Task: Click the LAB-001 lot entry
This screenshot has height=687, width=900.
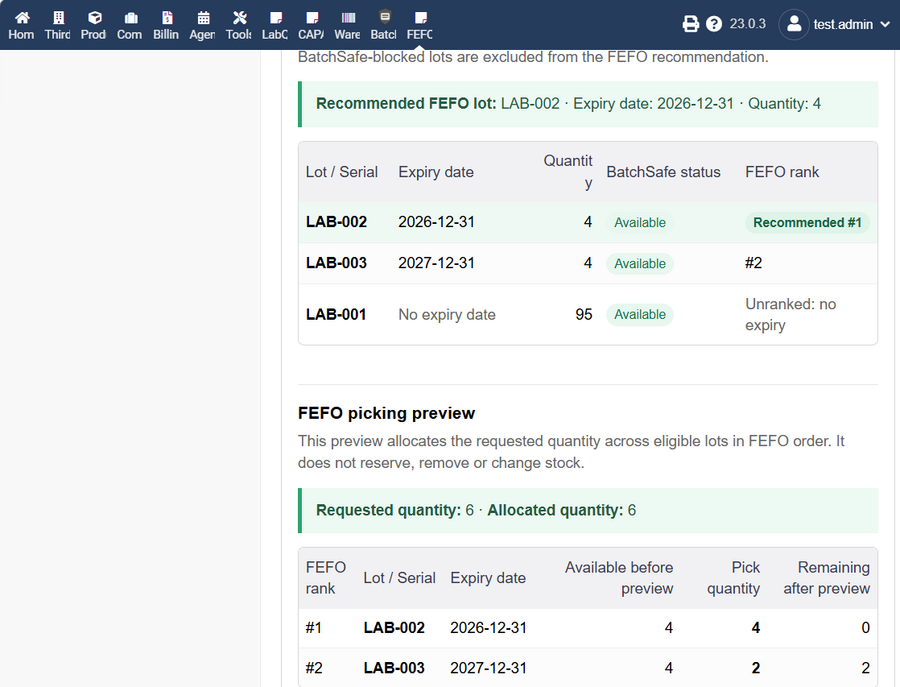Action: (336, 315)
